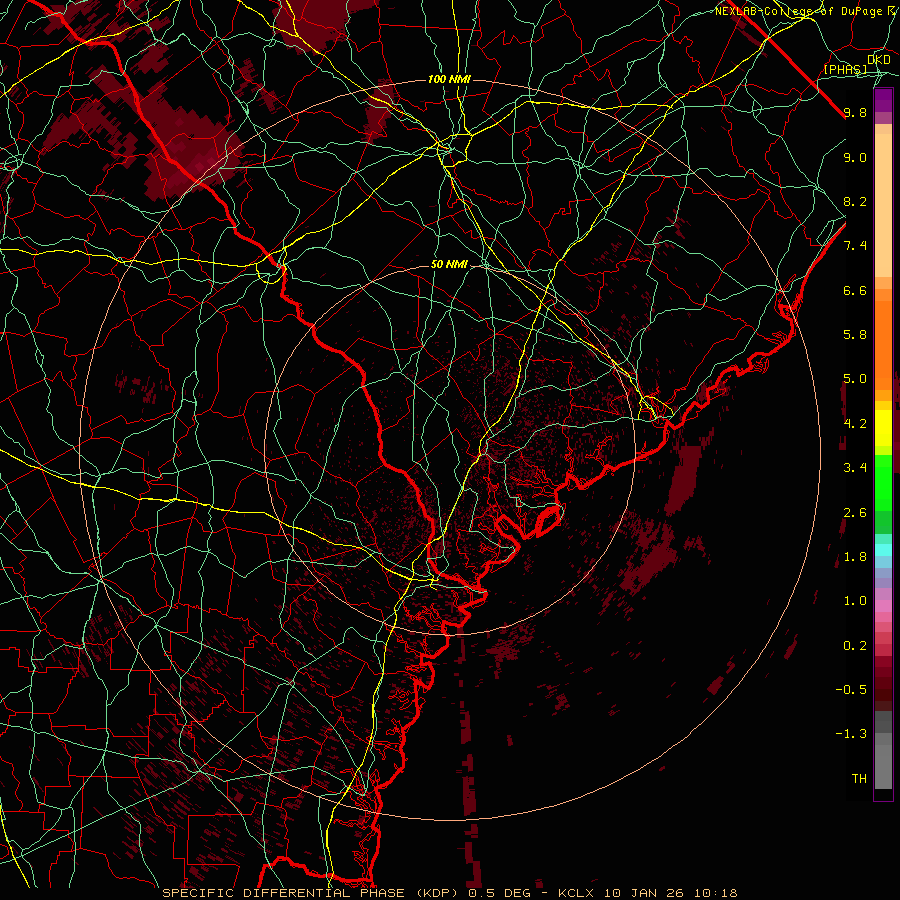Click the "2.6" scale value
Screen dimensions: 900x900
pyautogui.click(x=855, y=513)
